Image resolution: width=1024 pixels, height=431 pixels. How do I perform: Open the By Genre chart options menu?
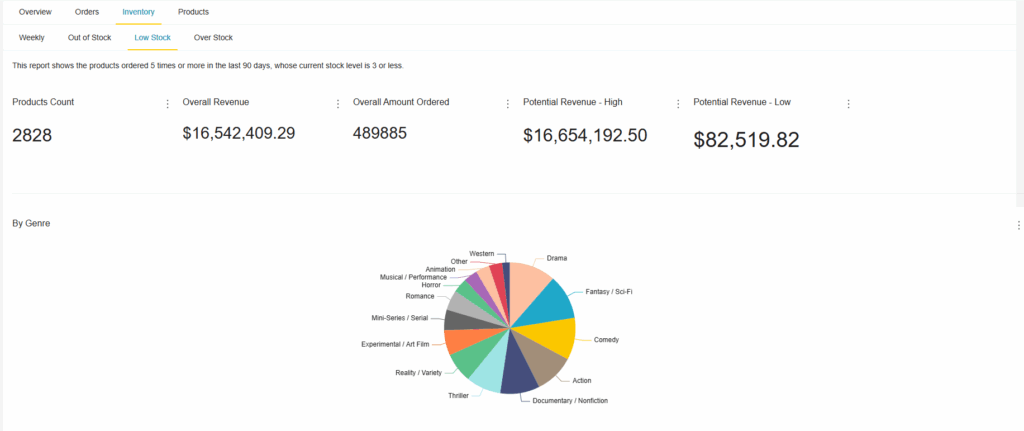point(1018,225)
